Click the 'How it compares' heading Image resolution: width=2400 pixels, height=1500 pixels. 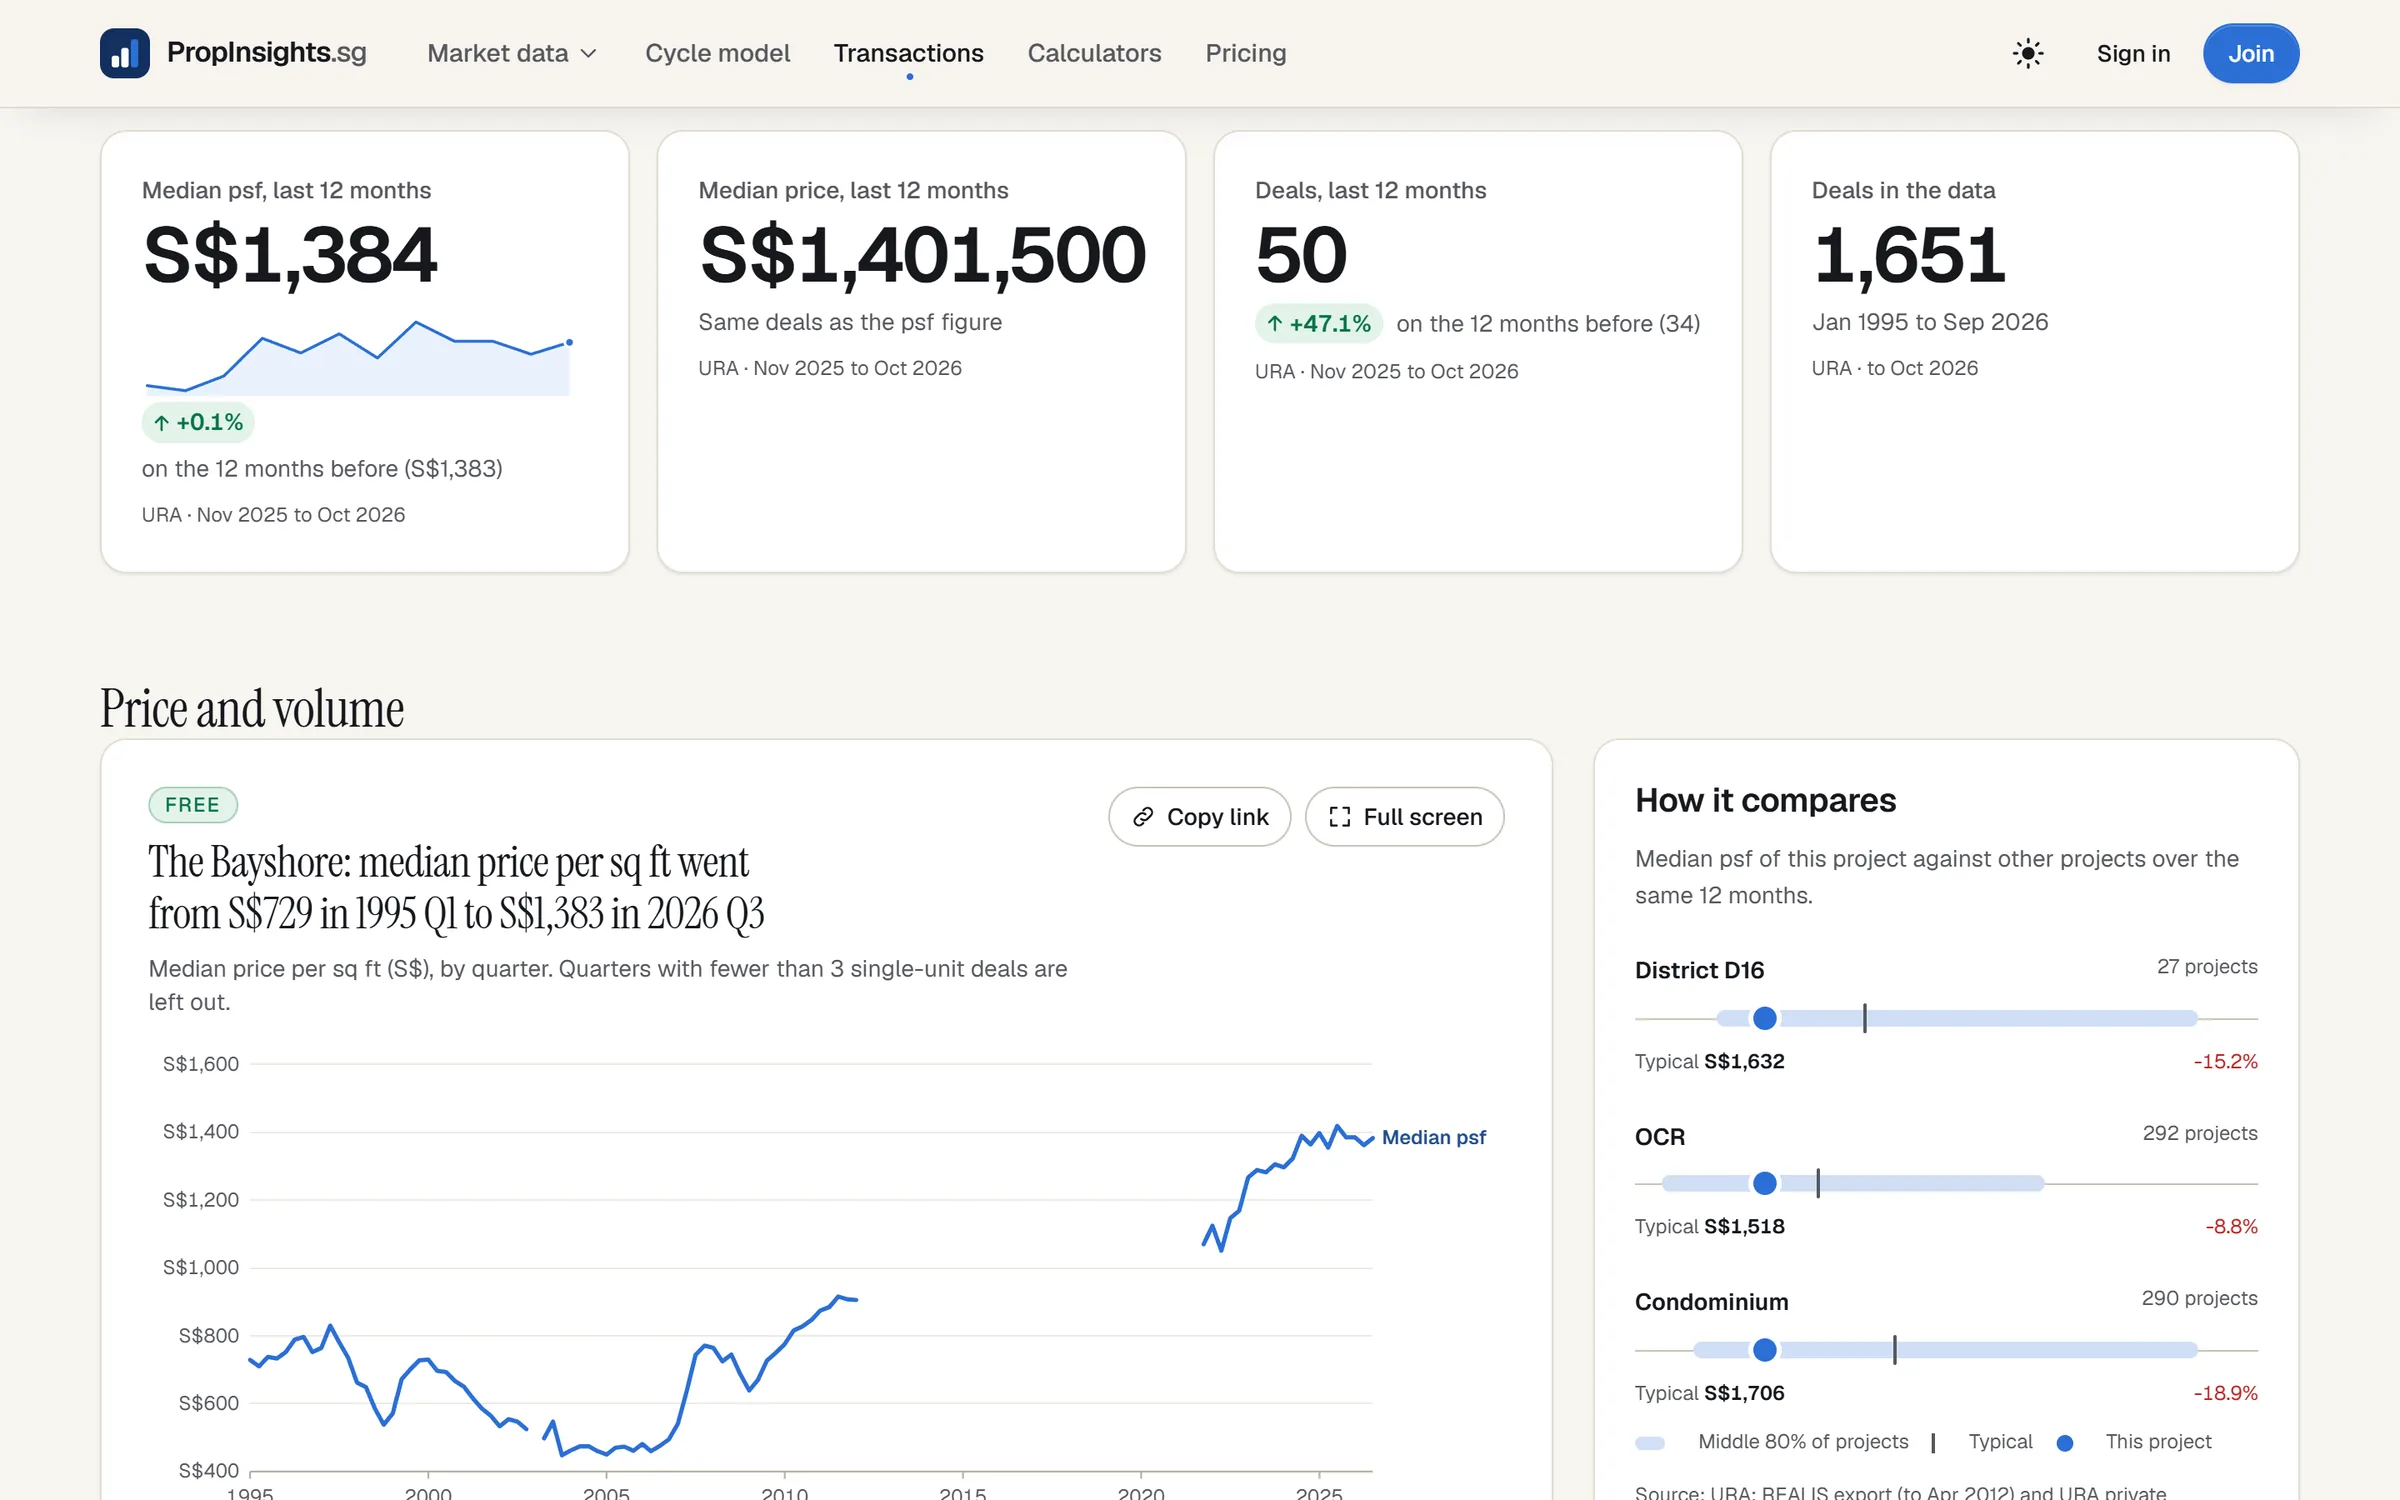pyautogui.click(x=1765, y=800)
